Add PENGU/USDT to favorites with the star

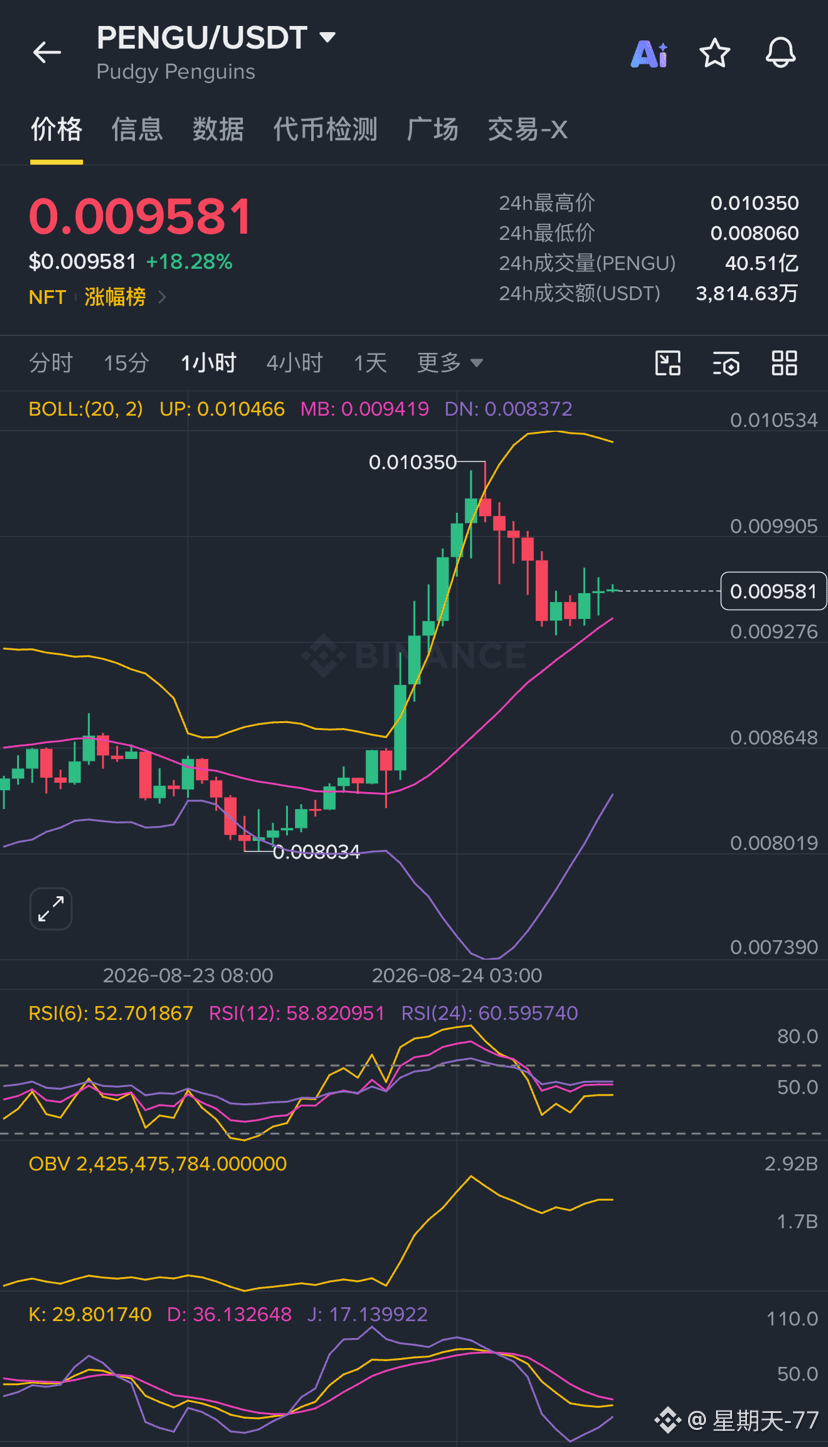click(715, 53)
